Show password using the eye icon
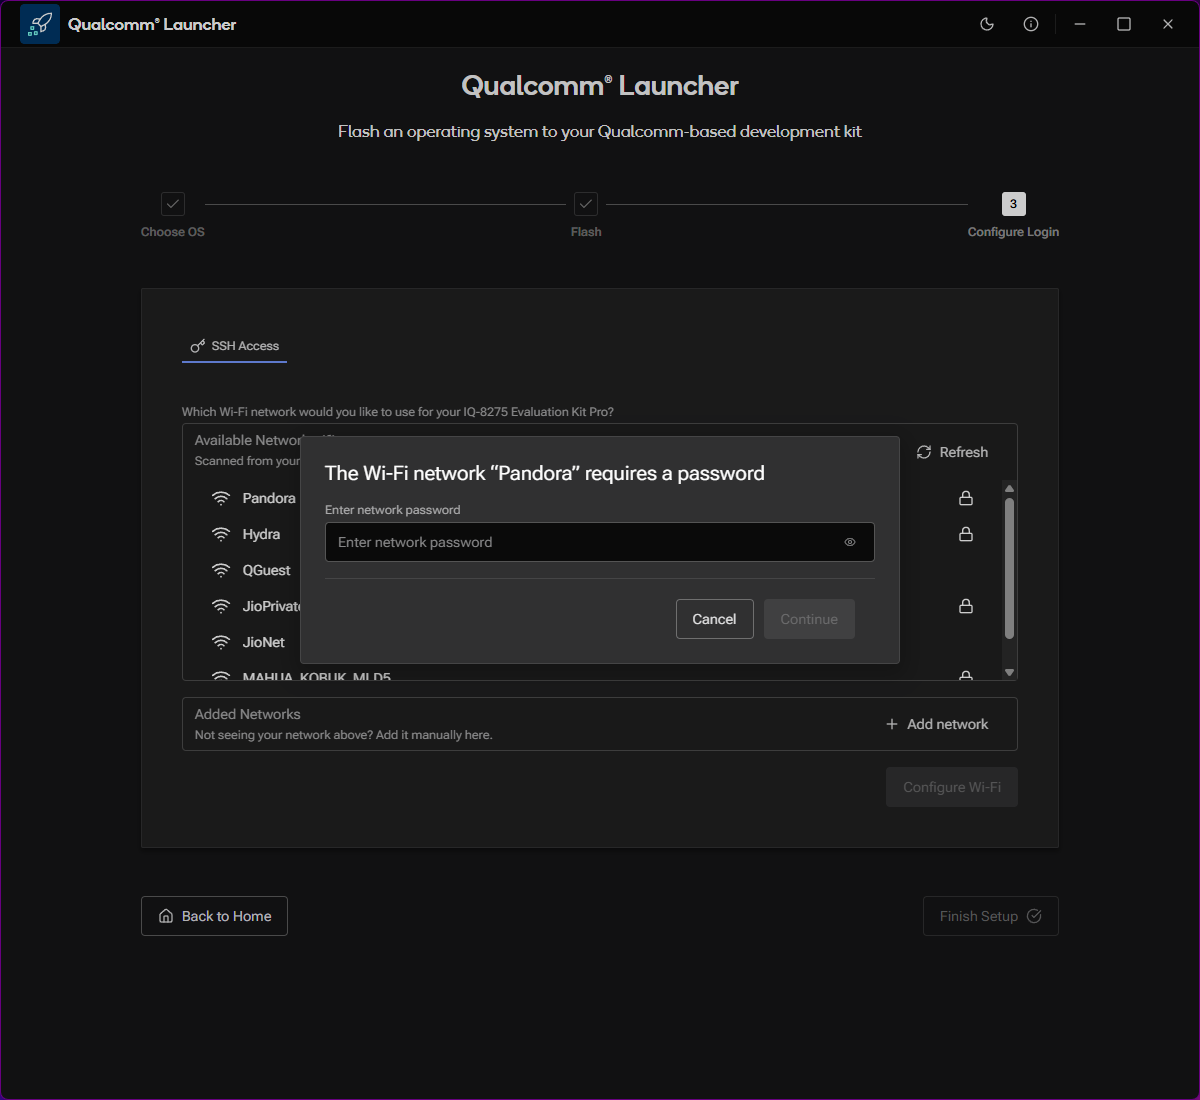Image resolution: width=1200 pixels, height=1100 pixels. click(x=850, y=542)
